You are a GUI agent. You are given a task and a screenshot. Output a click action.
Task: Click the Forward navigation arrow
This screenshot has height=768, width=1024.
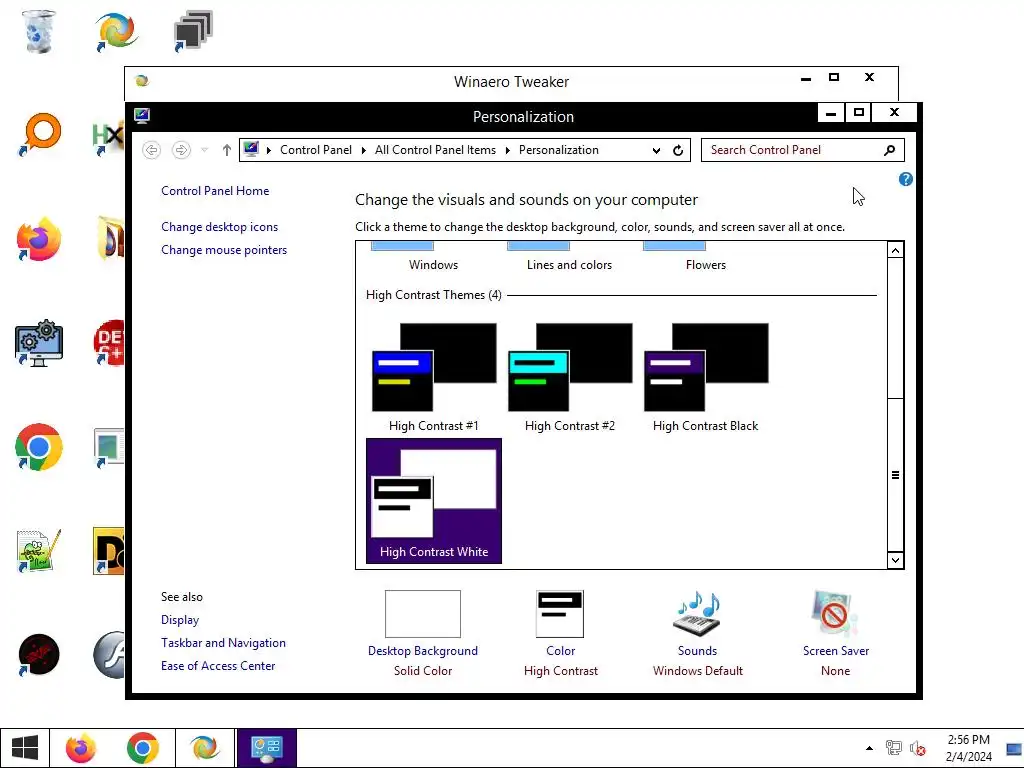click(181, 150)
